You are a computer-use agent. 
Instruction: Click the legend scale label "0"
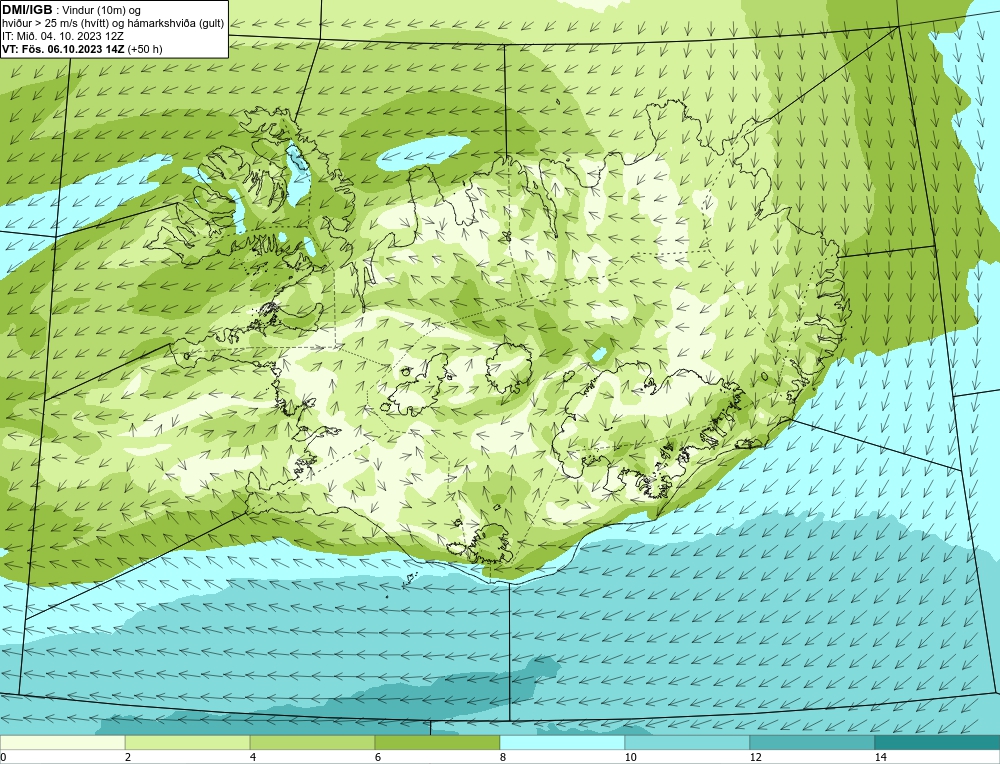[x=3, y=757]
